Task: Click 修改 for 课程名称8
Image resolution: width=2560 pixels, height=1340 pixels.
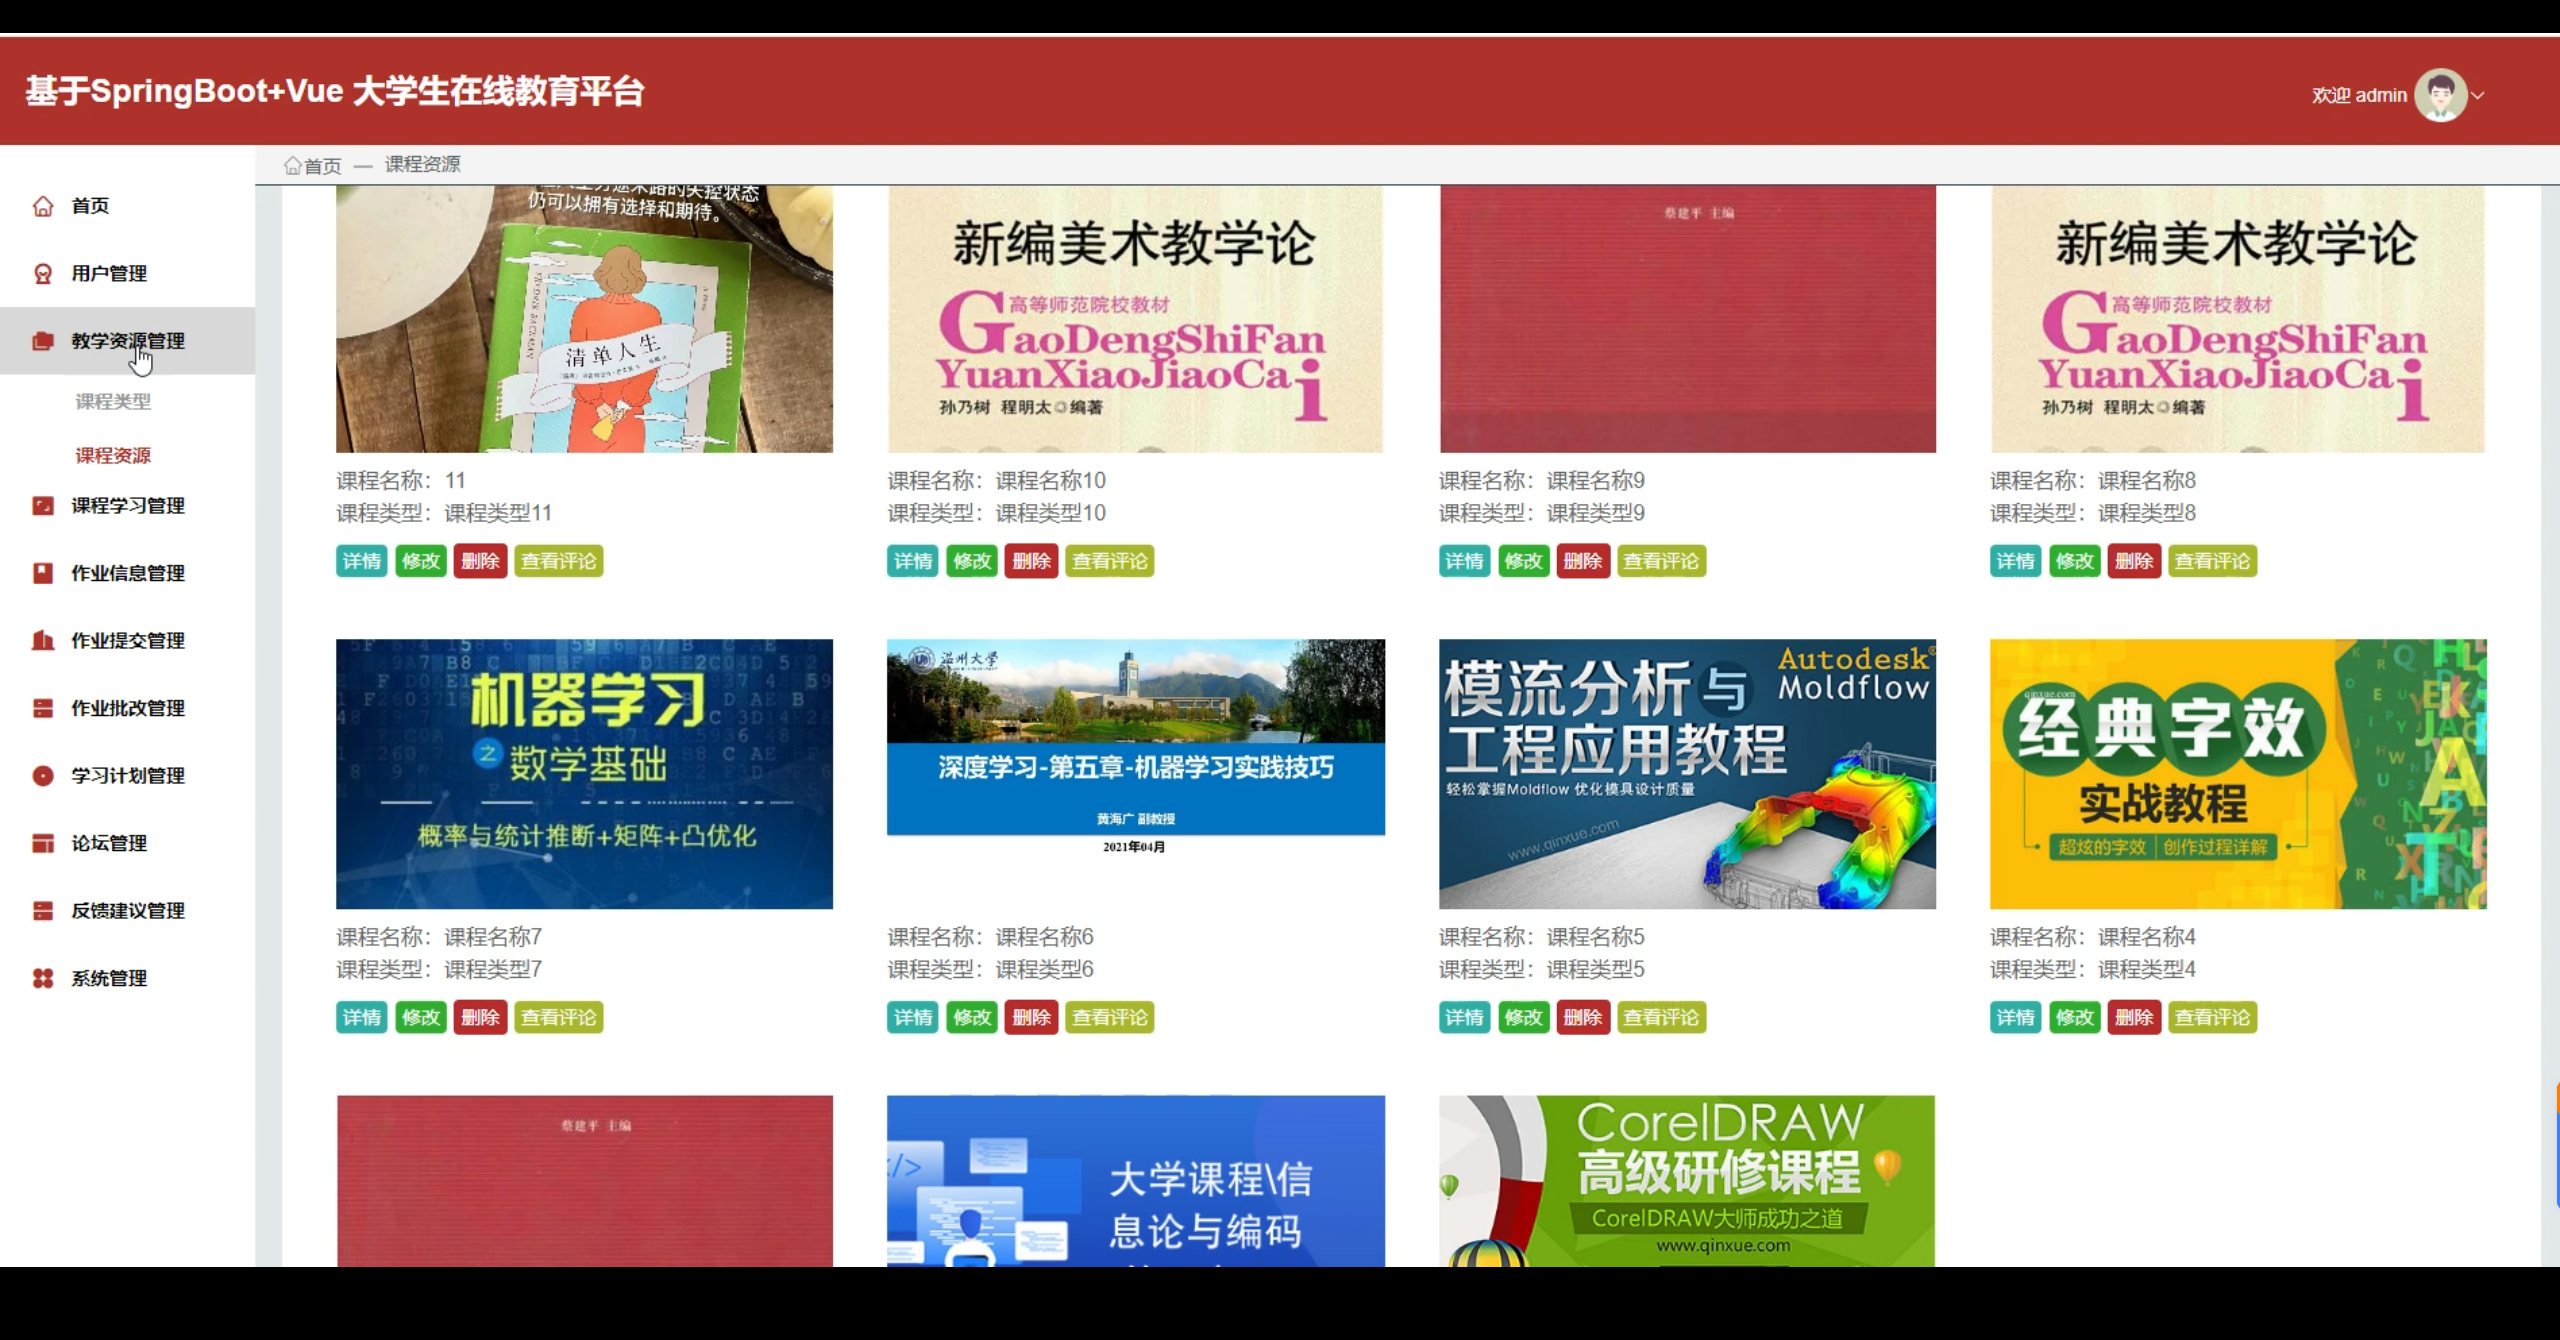Action: pyautogui.click(x=2074, y=561)
